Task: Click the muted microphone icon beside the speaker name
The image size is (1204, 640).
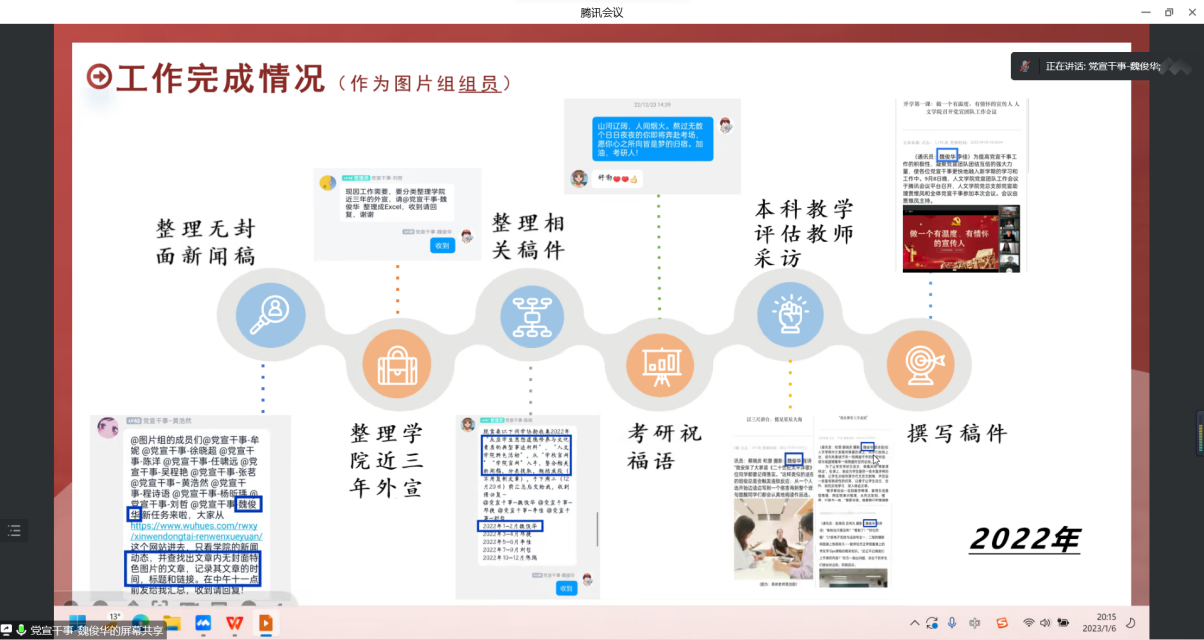Action: coord(1025,66)
